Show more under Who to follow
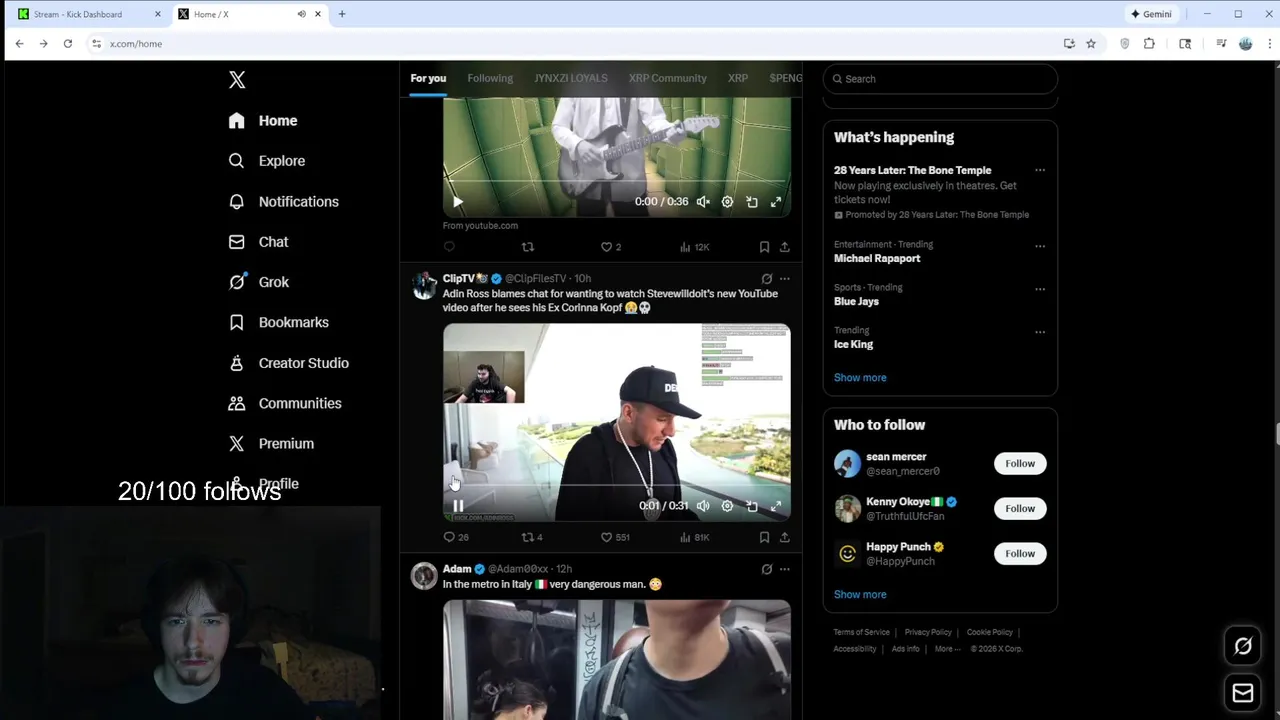1280x720 pixels. click(x=860, y=594)
